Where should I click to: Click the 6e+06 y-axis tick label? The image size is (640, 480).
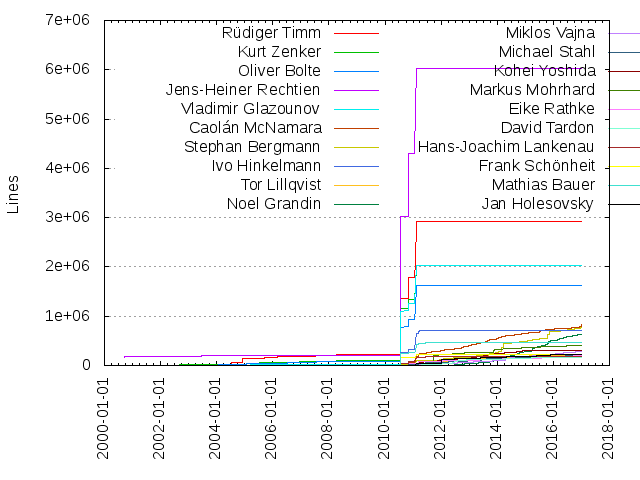67,69
